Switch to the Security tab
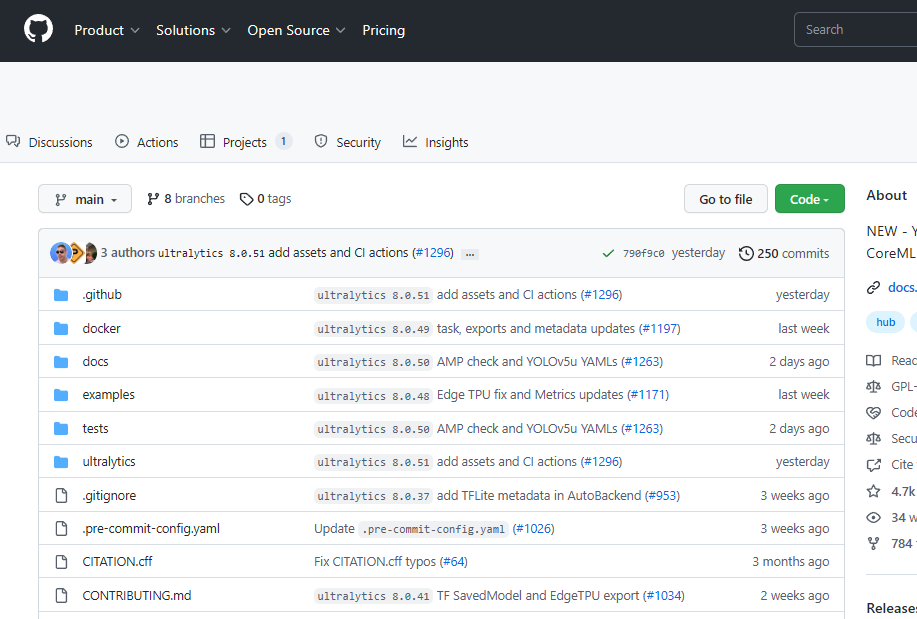Viewport: 917px width, 619px height. coord(347,142)
